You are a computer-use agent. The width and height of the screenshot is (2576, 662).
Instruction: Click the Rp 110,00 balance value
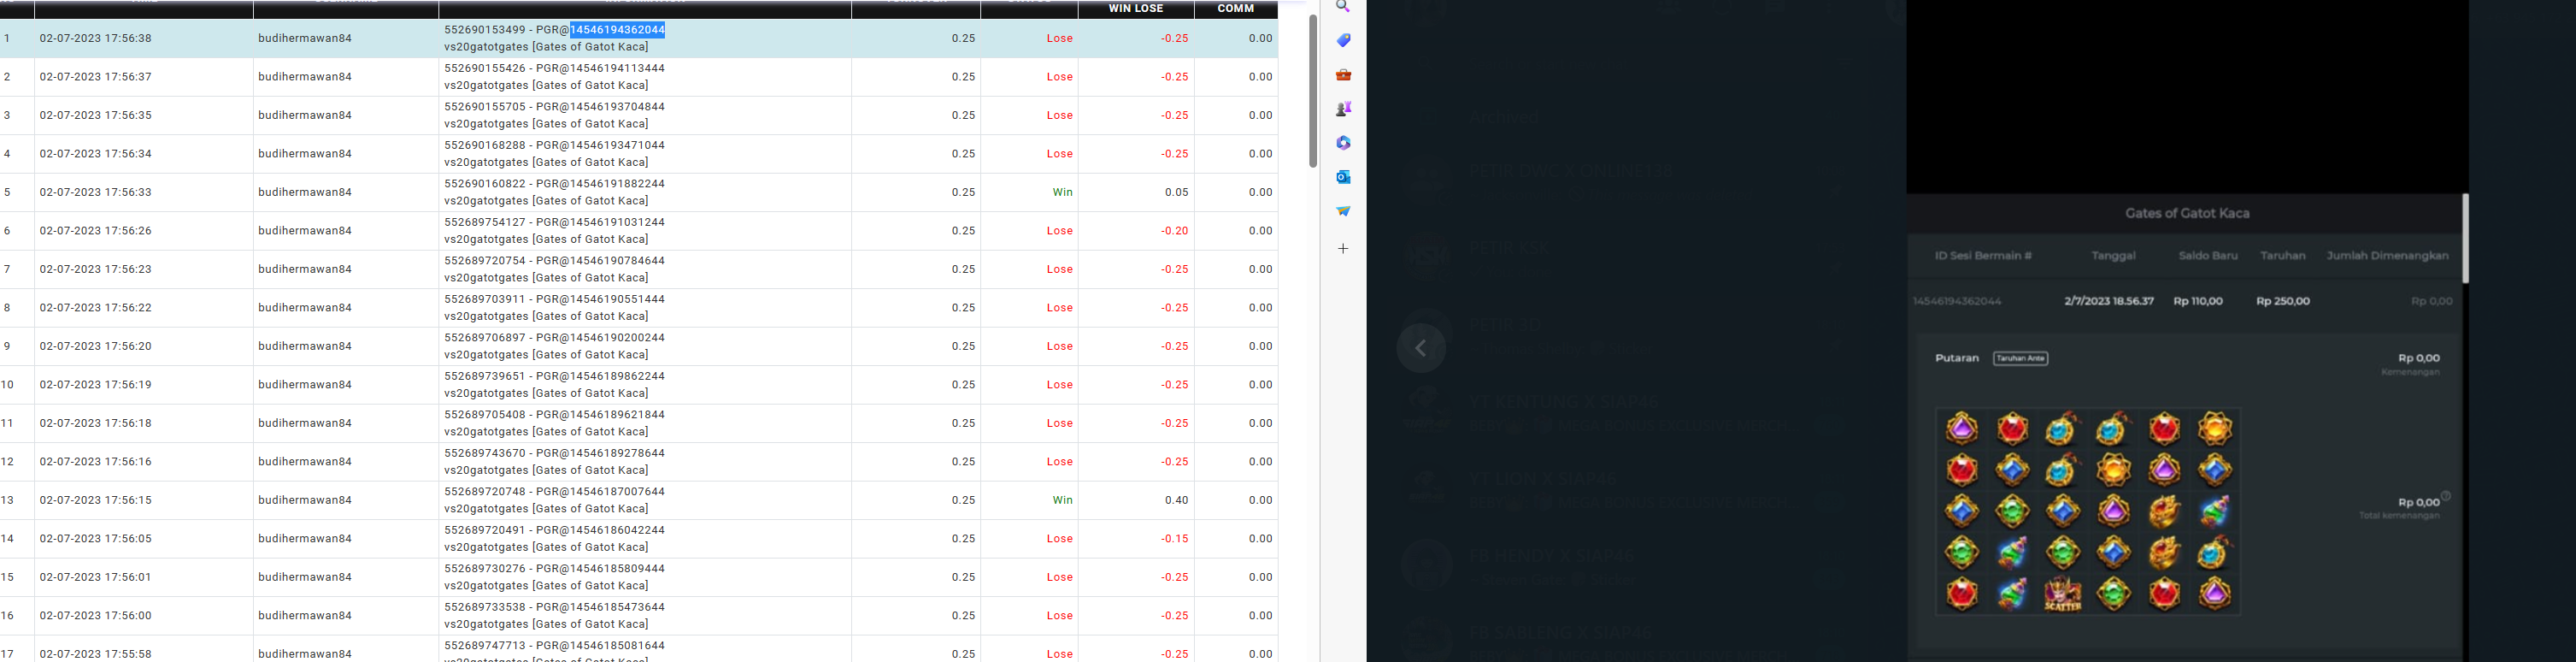[x=2198, y=301]
